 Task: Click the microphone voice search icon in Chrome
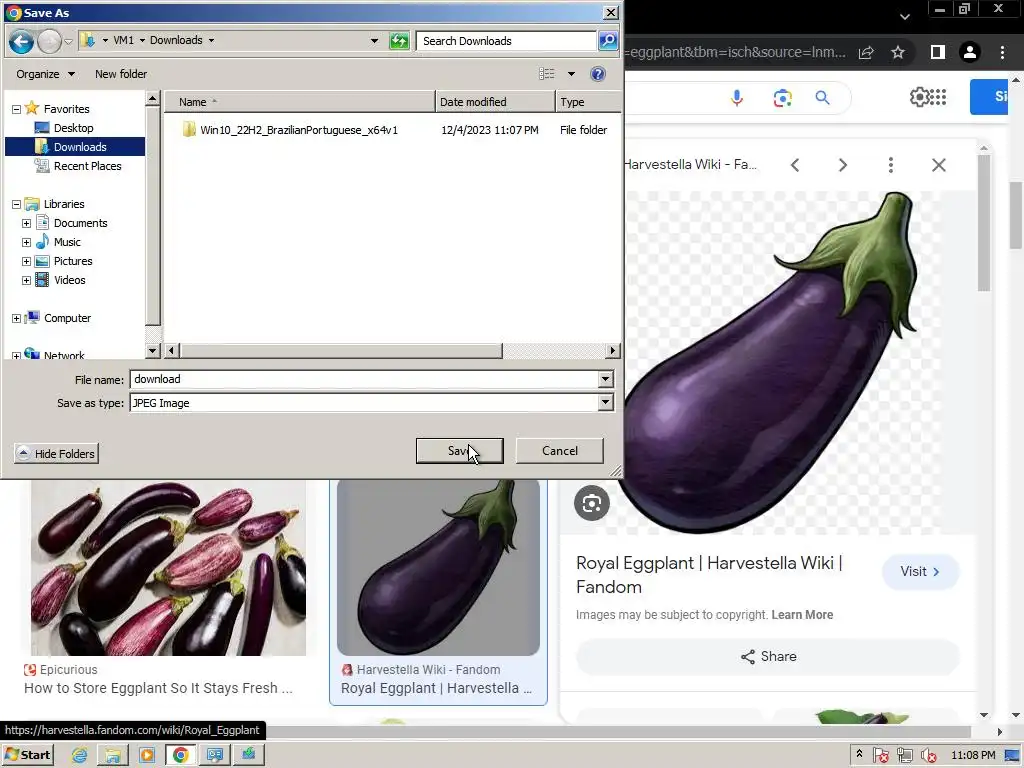click(x=737, y=98)
